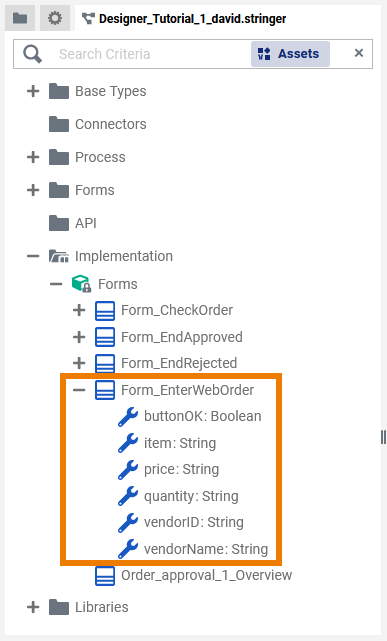Select the wrench icon beside vendorName
This screenshot has width=387, height=641.
(x=128, y=549)
